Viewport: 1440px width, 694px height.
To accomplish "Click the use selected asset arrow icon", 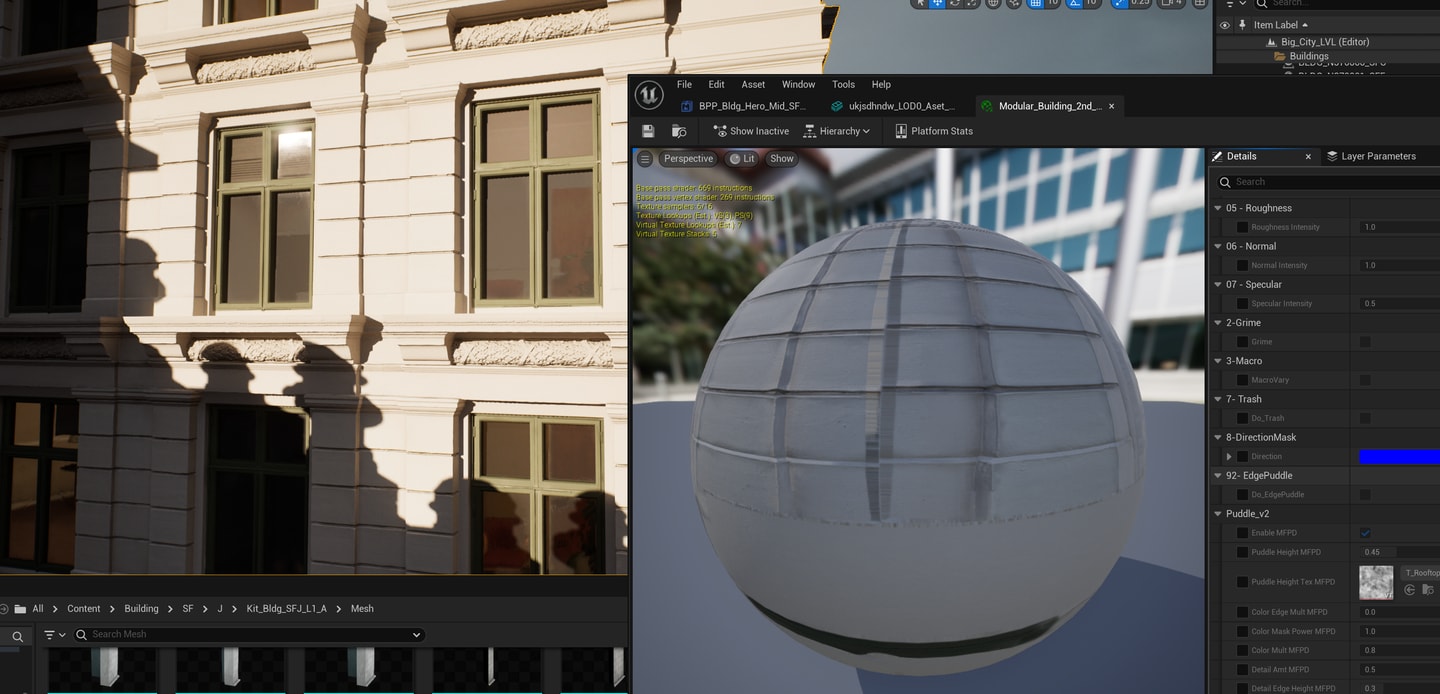I will click(x=1410, y=590).
